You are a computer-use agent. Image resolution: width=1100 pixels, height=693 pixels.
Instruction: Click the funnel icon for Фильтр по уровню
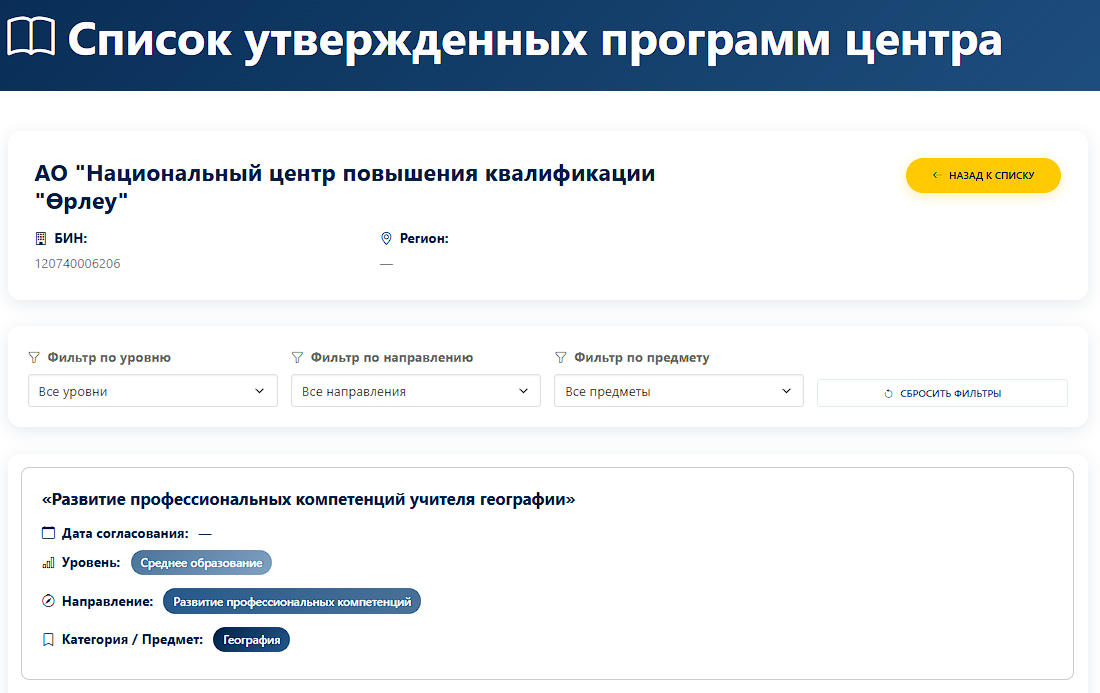tap(34, 357)
